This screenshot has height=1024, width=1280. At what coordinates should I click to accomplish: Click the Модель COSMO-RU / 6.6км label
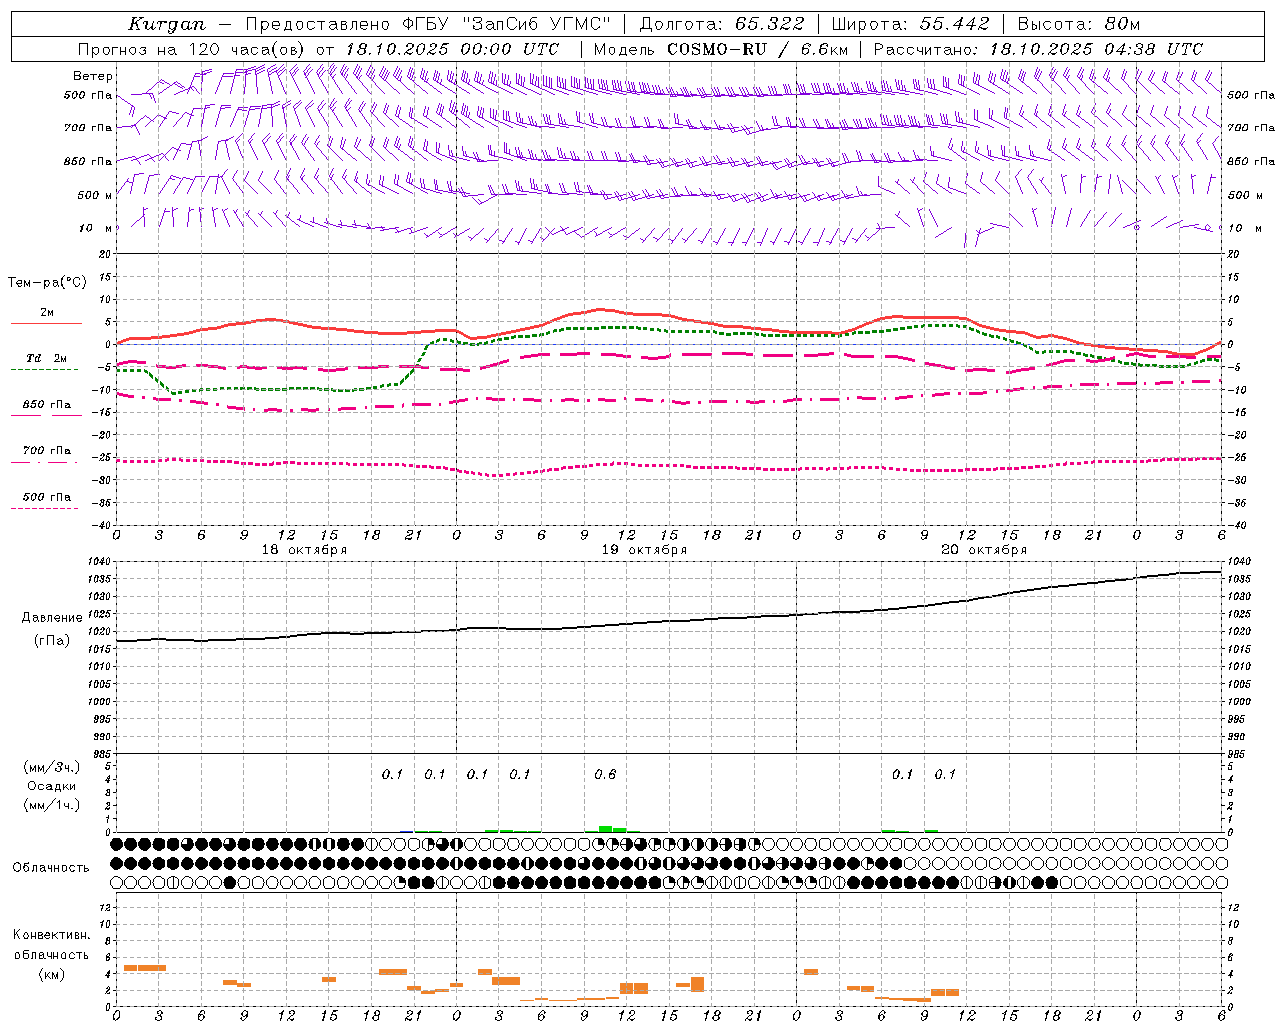(x=721, y=49)
